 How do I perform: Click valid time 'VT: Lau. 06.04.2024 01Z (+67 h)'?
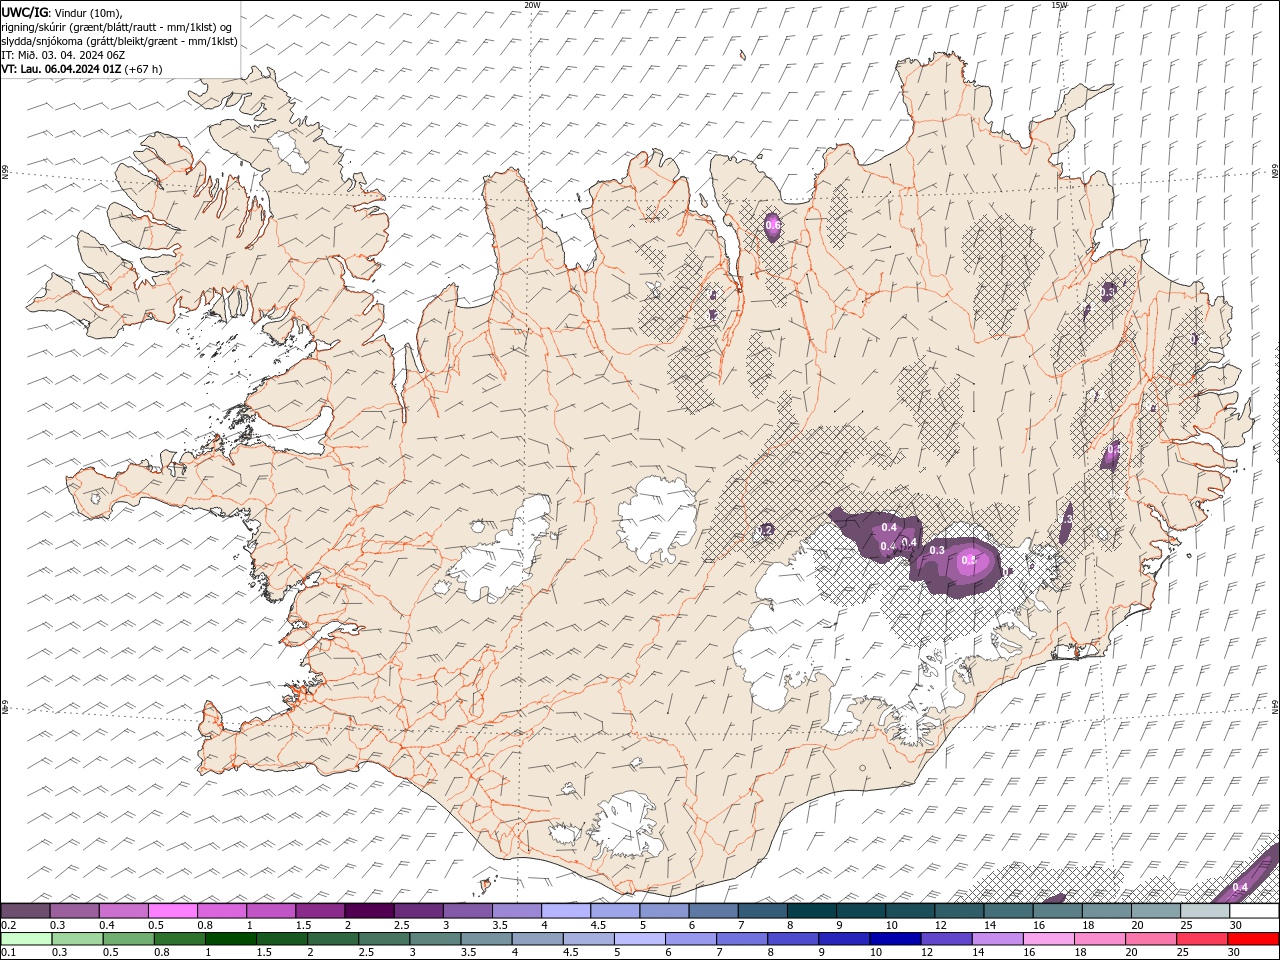[82, 69]
